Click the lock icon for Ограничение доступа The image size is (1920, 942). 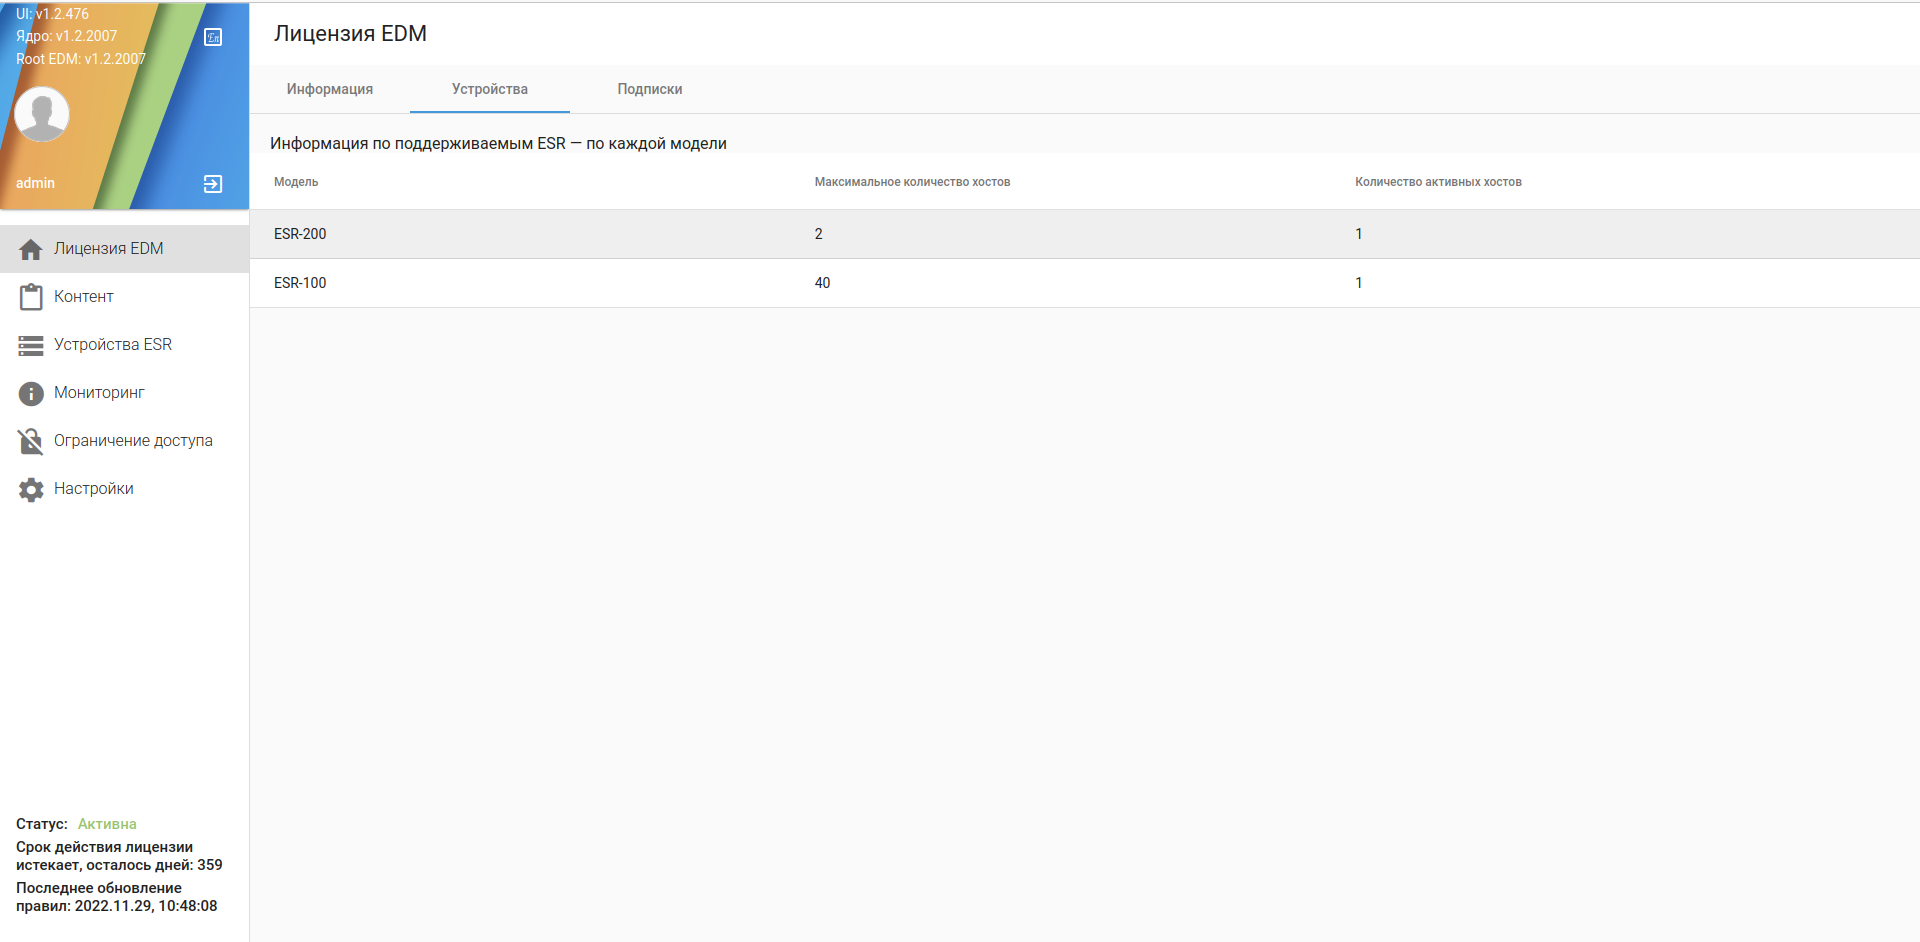point(31,441)
